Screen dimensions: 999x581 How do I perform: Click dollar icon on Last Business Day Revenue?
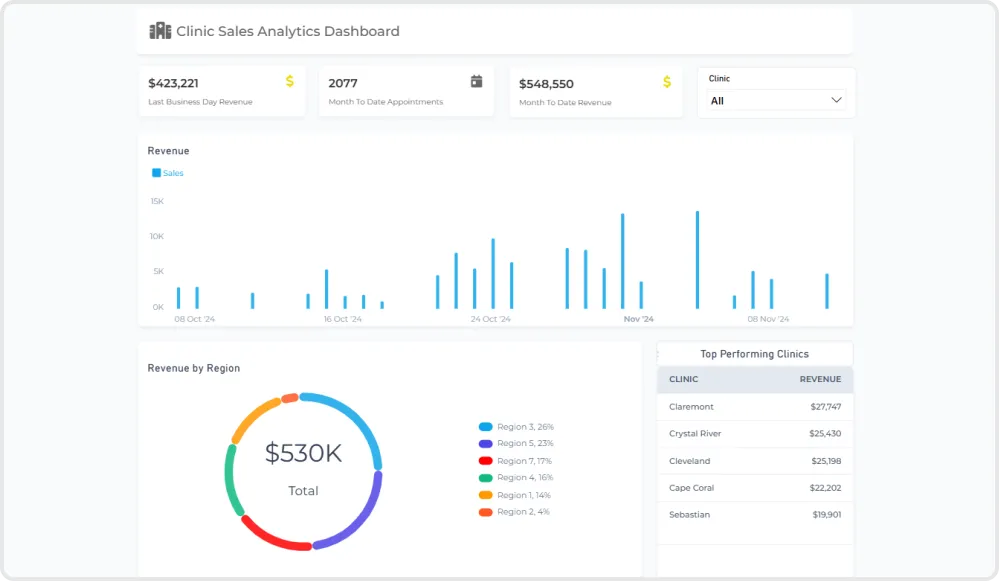290,81
